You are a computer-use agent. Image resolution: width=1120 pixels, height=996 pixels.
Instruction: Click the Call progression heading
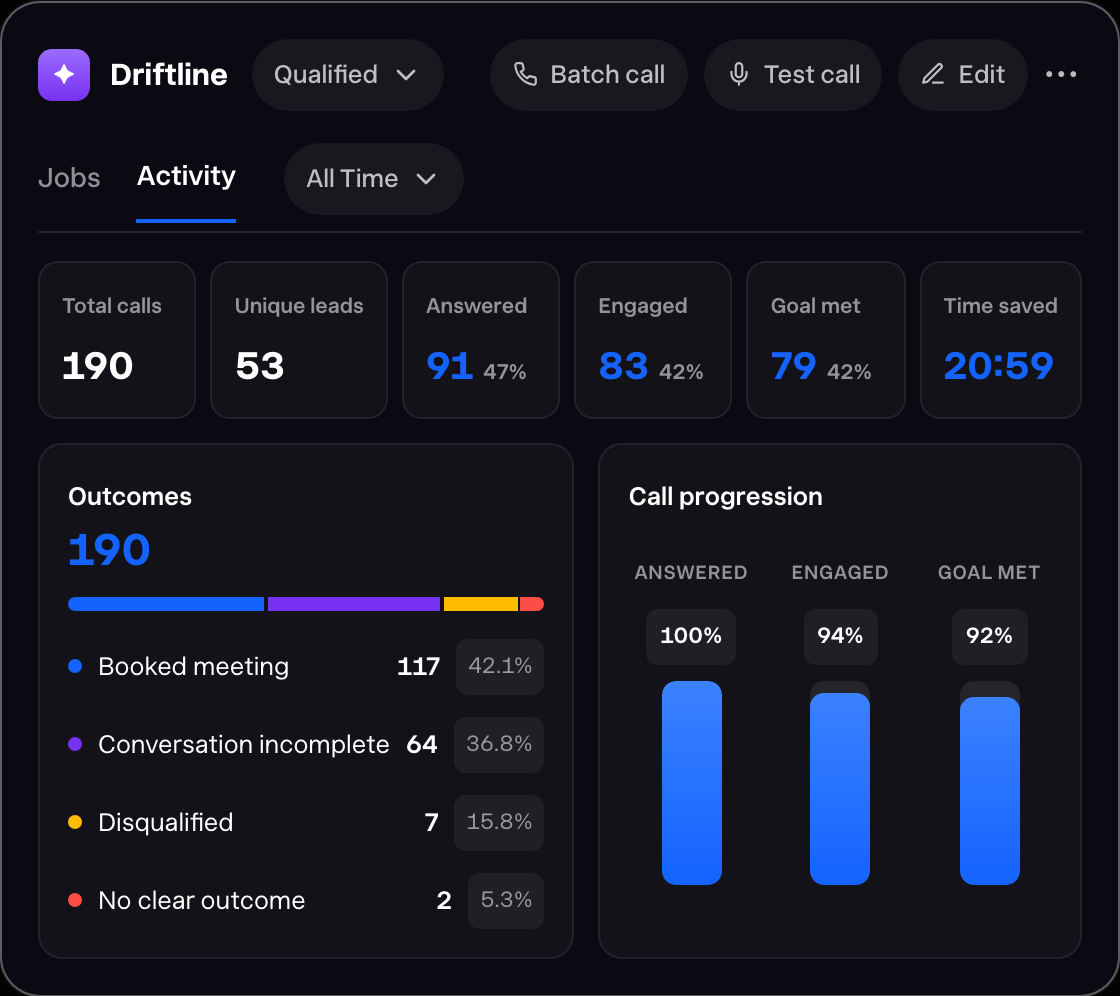pyautogui.click(x=726, y=497)
